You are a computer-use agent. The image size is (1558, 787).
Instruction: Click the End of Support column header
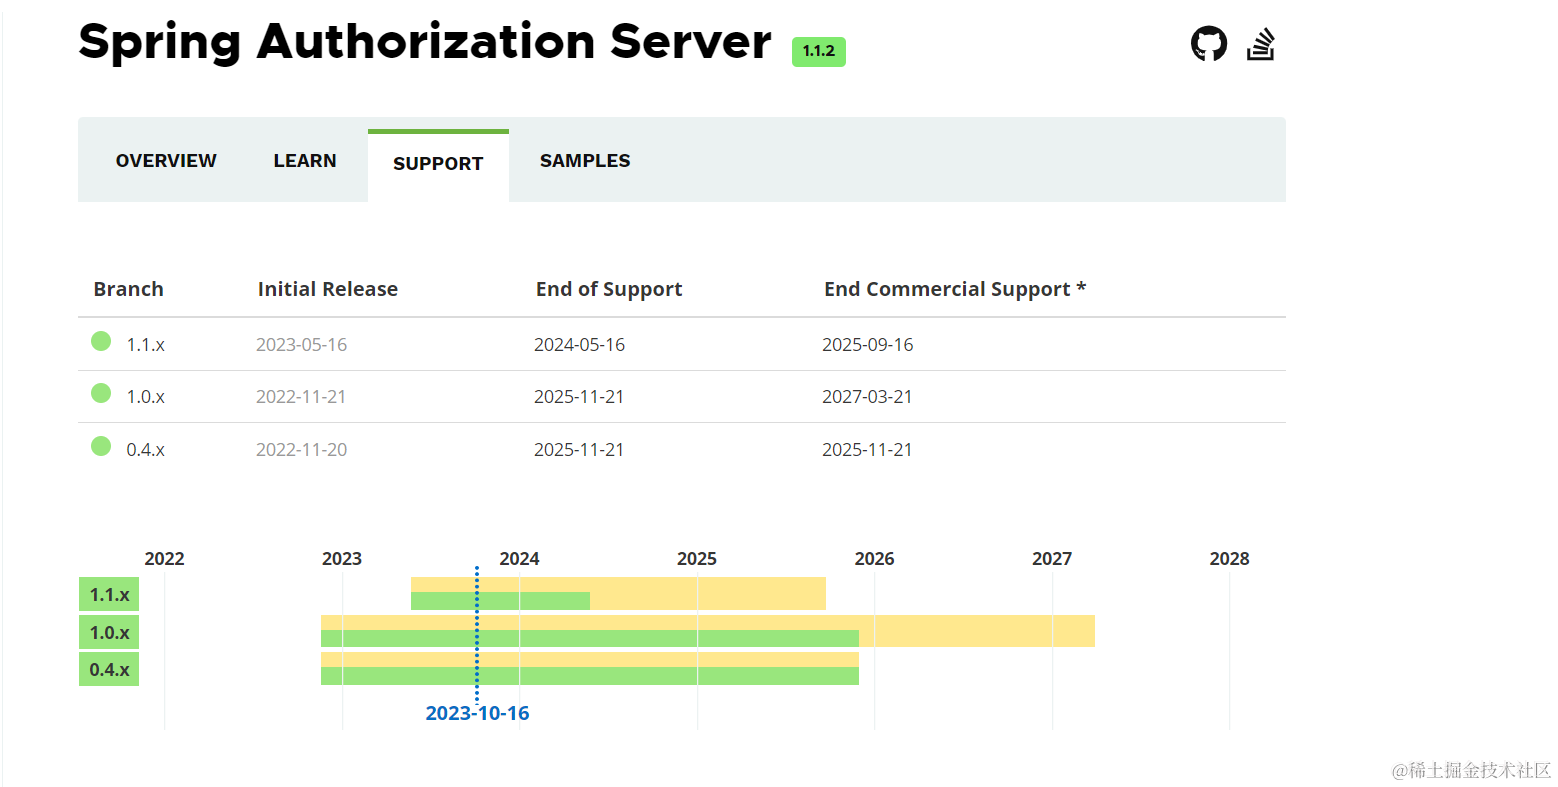tap(609, 289)
